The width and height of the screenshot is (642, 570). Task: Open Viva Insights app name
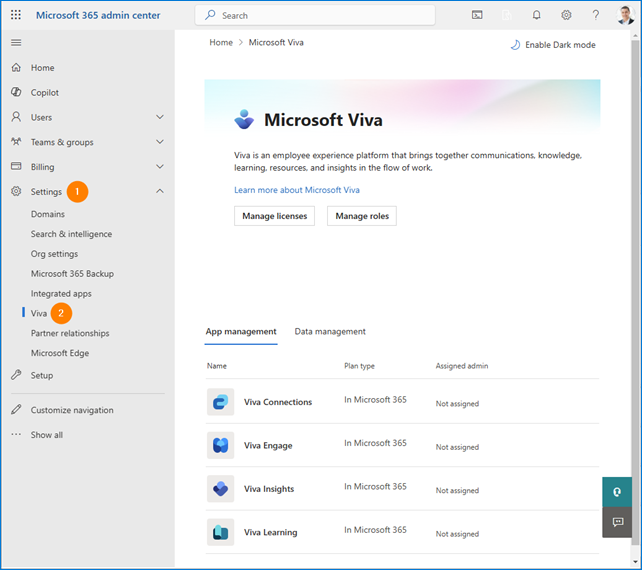(269, 489)
